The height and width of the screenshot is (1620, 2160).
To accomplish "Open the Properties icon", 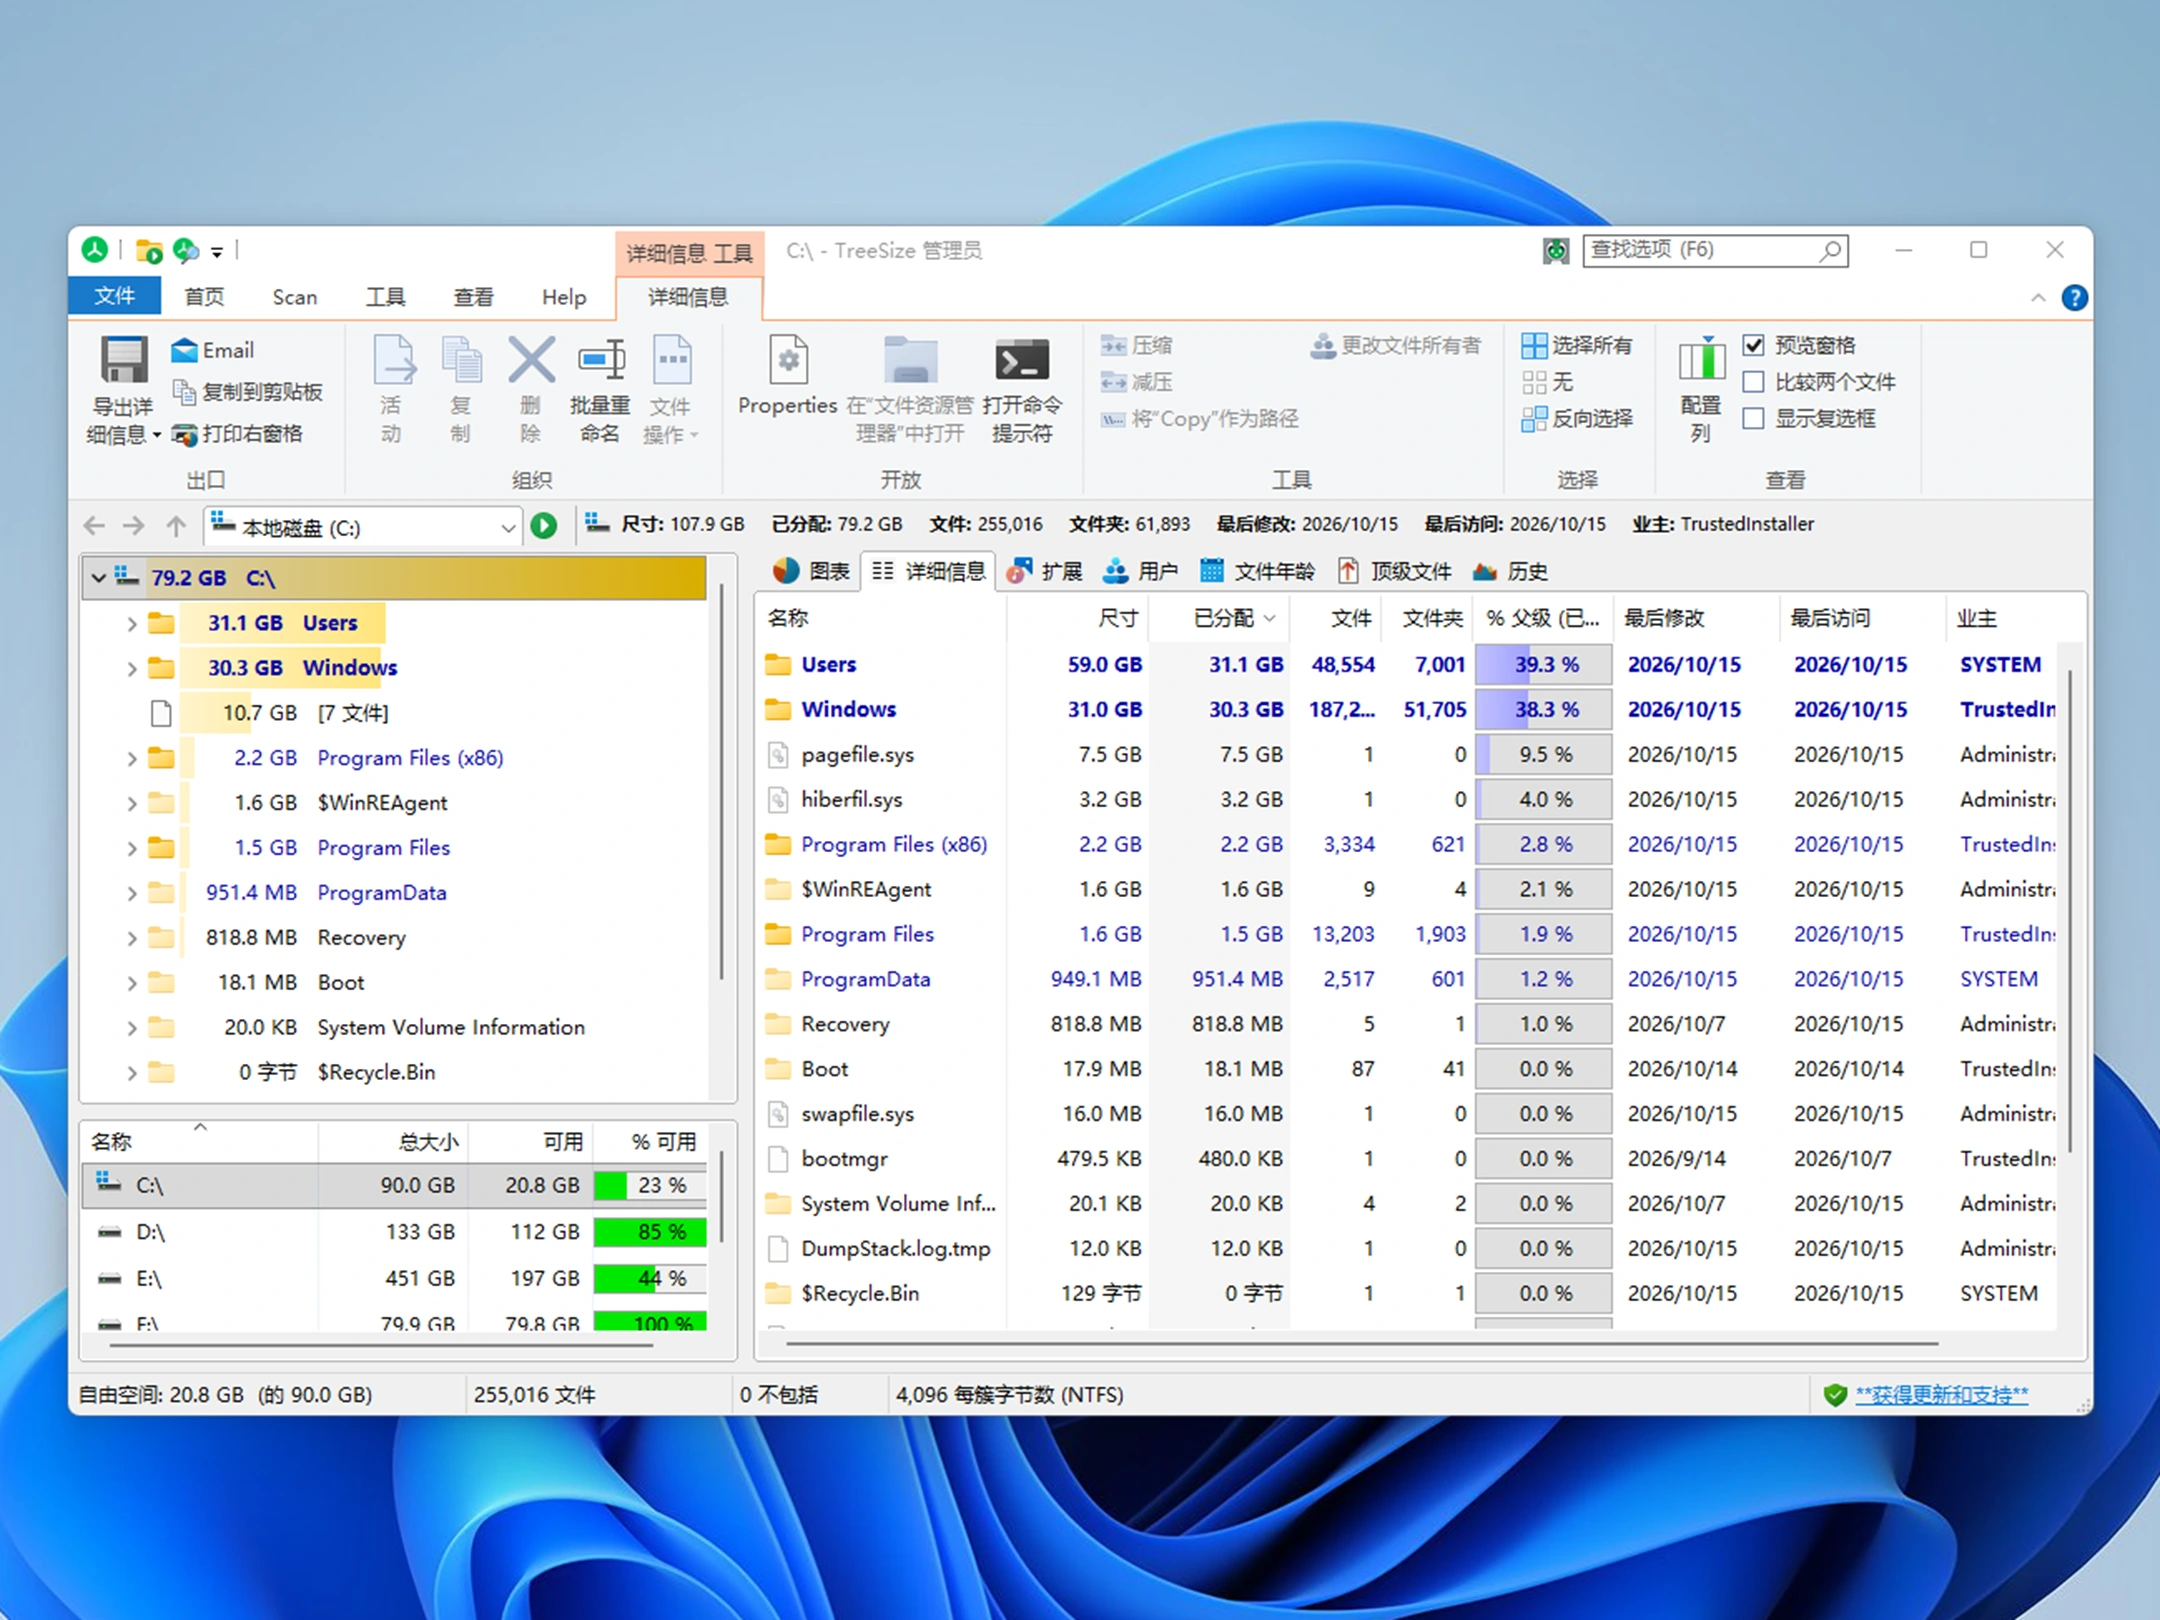I will point(788,360).
